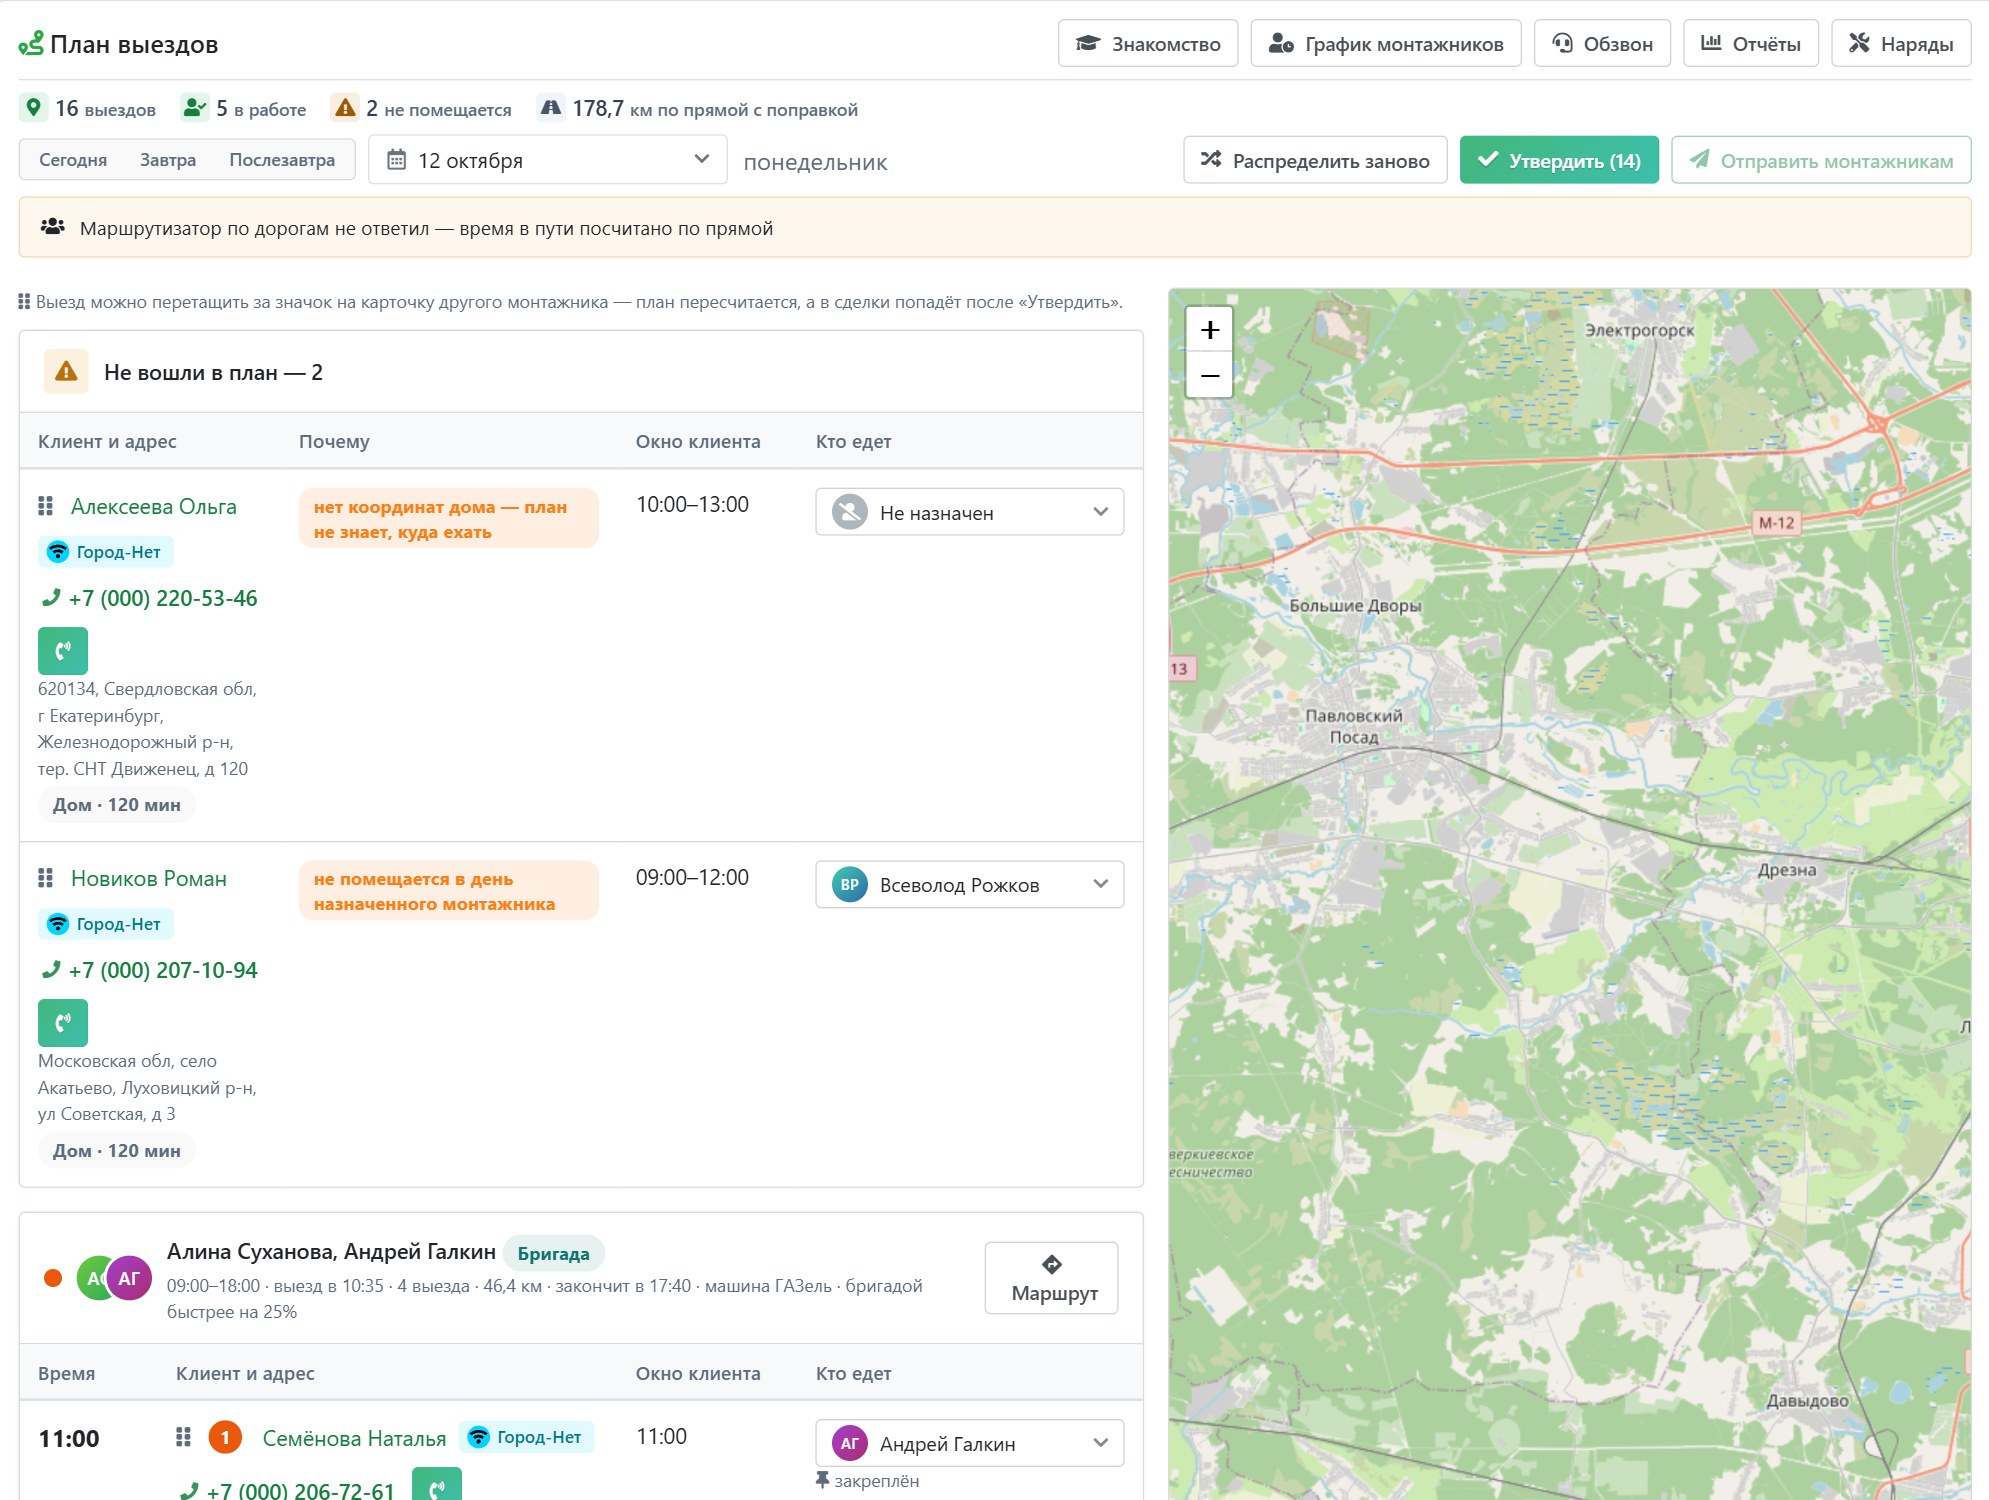Click the orange warning icon near 2 не помещается

[345, 107]
